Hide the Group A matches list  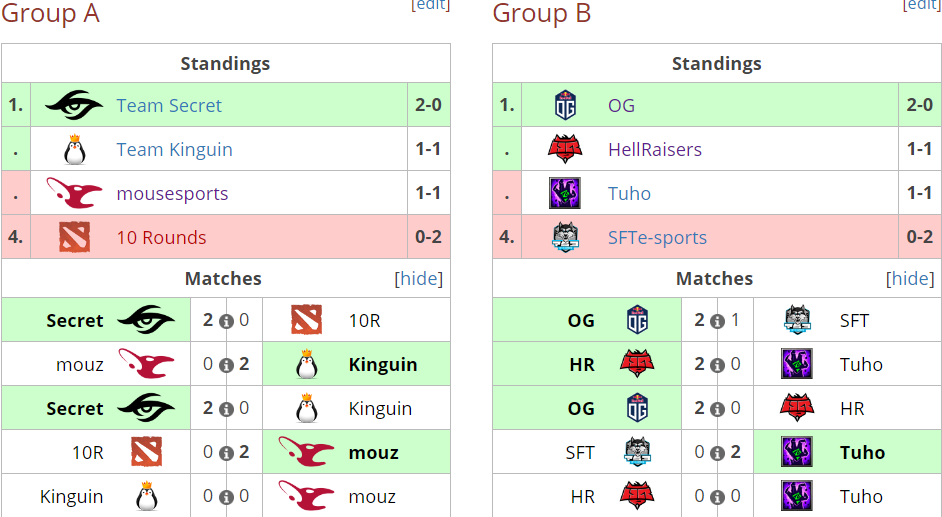pyautogui.click(x=418, y=279)
